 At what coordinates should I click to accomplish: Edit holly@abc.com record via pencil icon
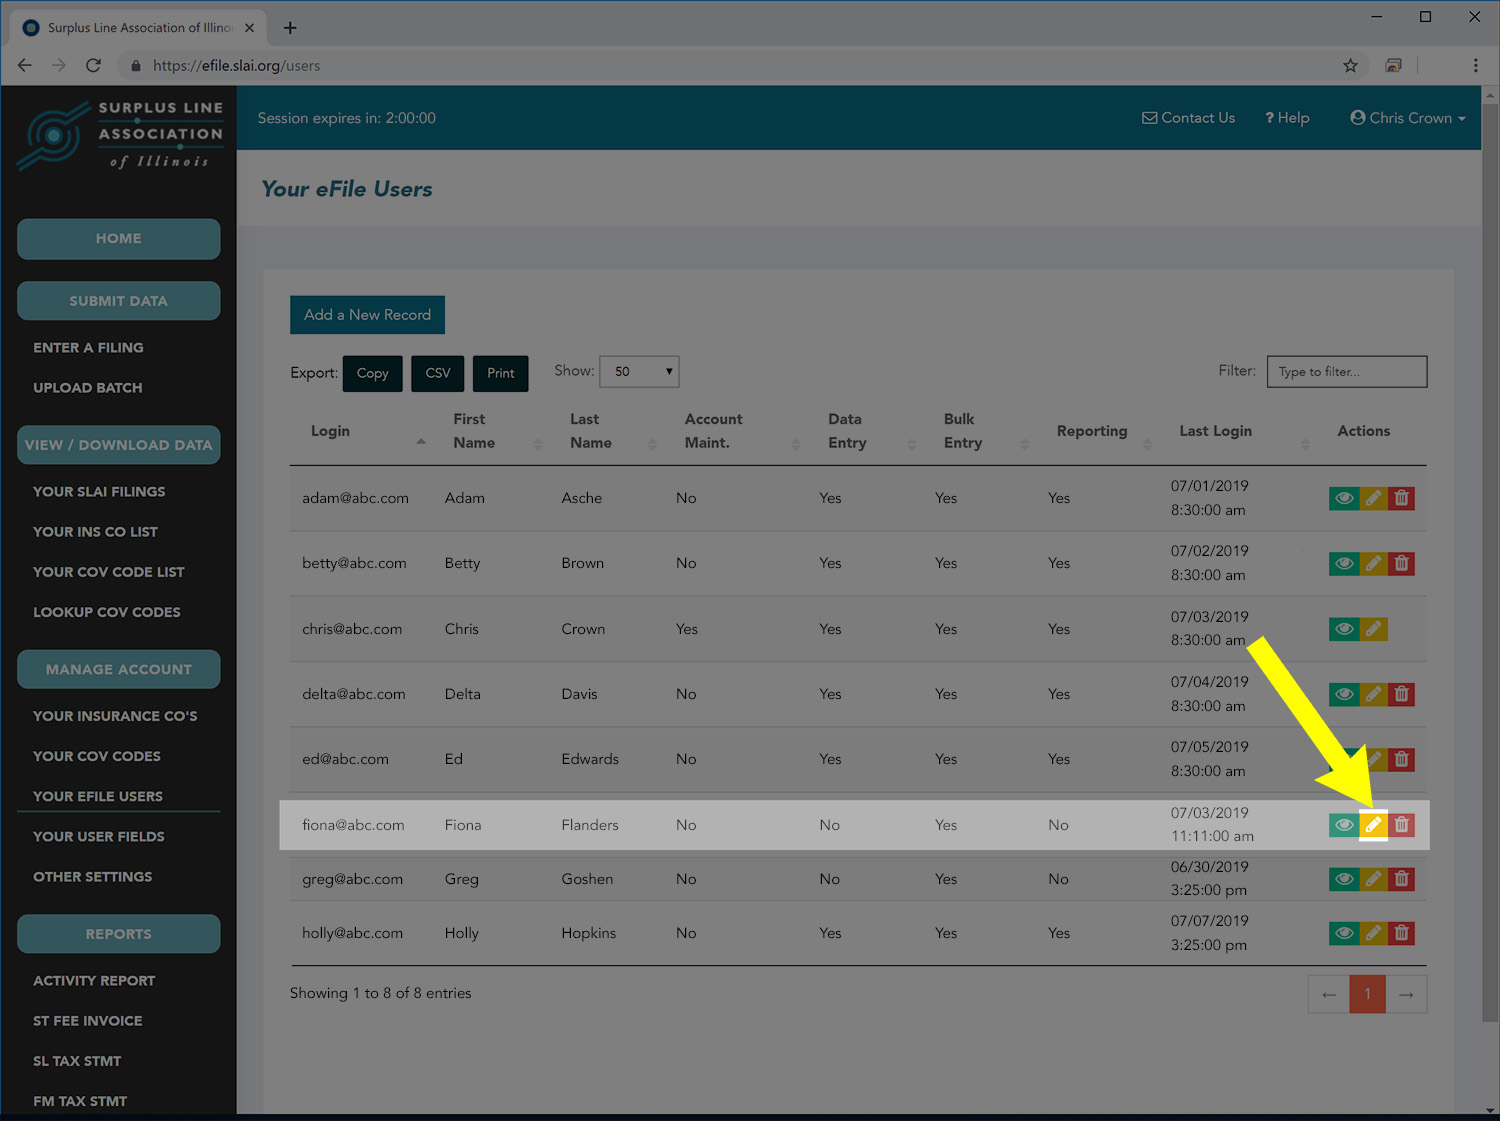click(x=1373, y=933)
